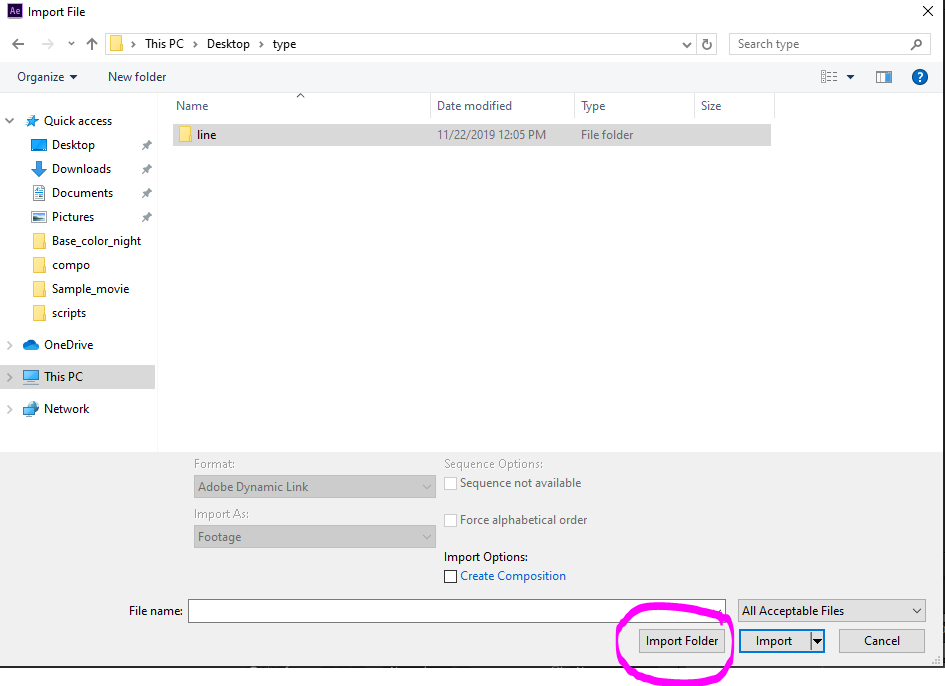Click the Help question mark icon
945x686 pixels.
click(x=919, y=76)
